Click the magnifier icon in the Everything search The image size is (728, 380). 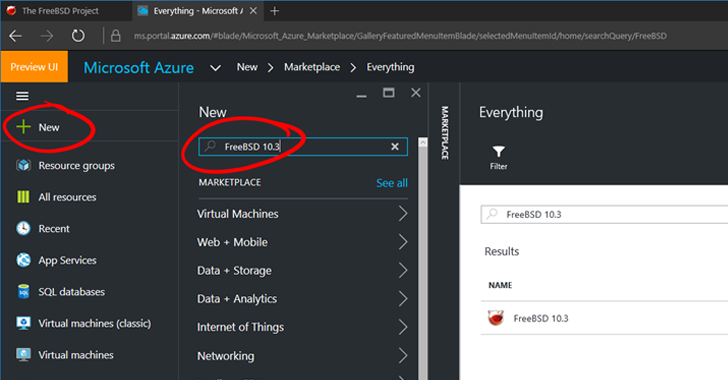(x=492, y=214)
